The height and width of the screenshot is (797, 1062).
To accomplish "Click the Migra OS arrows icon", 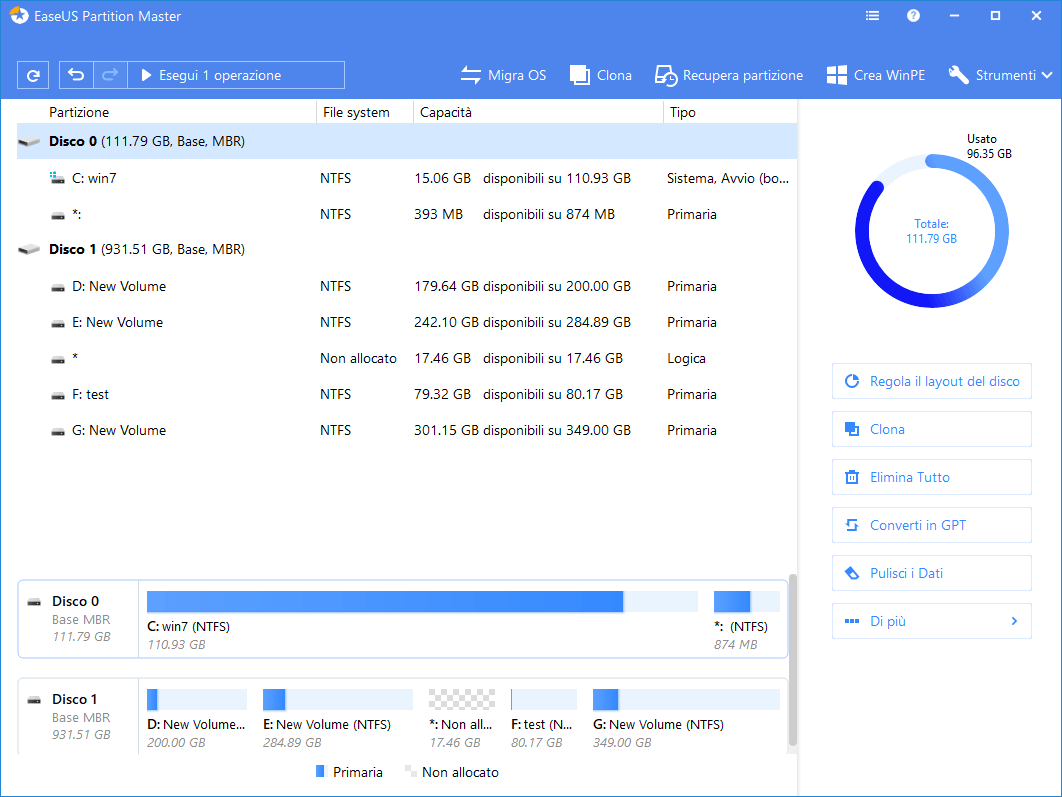I will [x=471, y=75].
